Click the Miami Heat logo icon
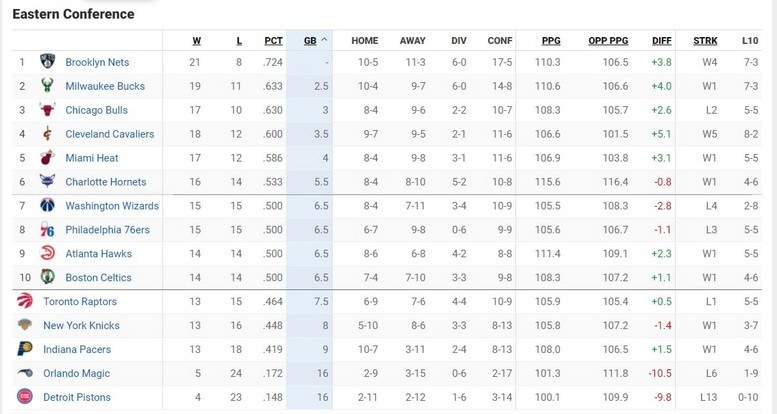The image size is (777, 414). 47,158
